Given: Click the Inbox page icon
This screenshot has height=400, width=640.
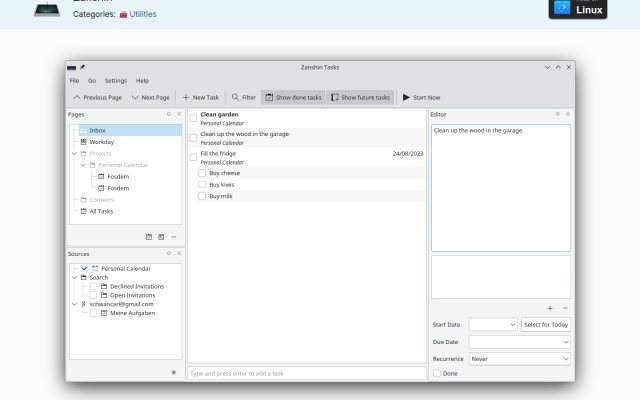Looking at the screenshot, I should 84,131.
